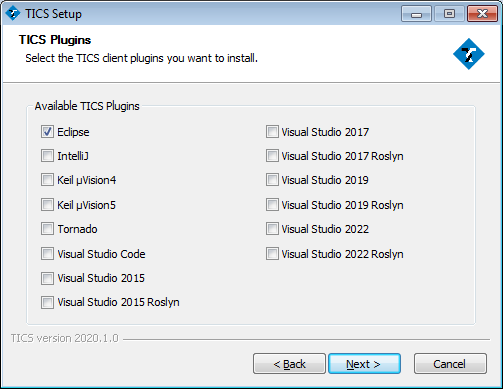Screen dimensions: 503x389
Task: Uncheck the Eclipse plugin checkbox
Action: pos(47,132)
